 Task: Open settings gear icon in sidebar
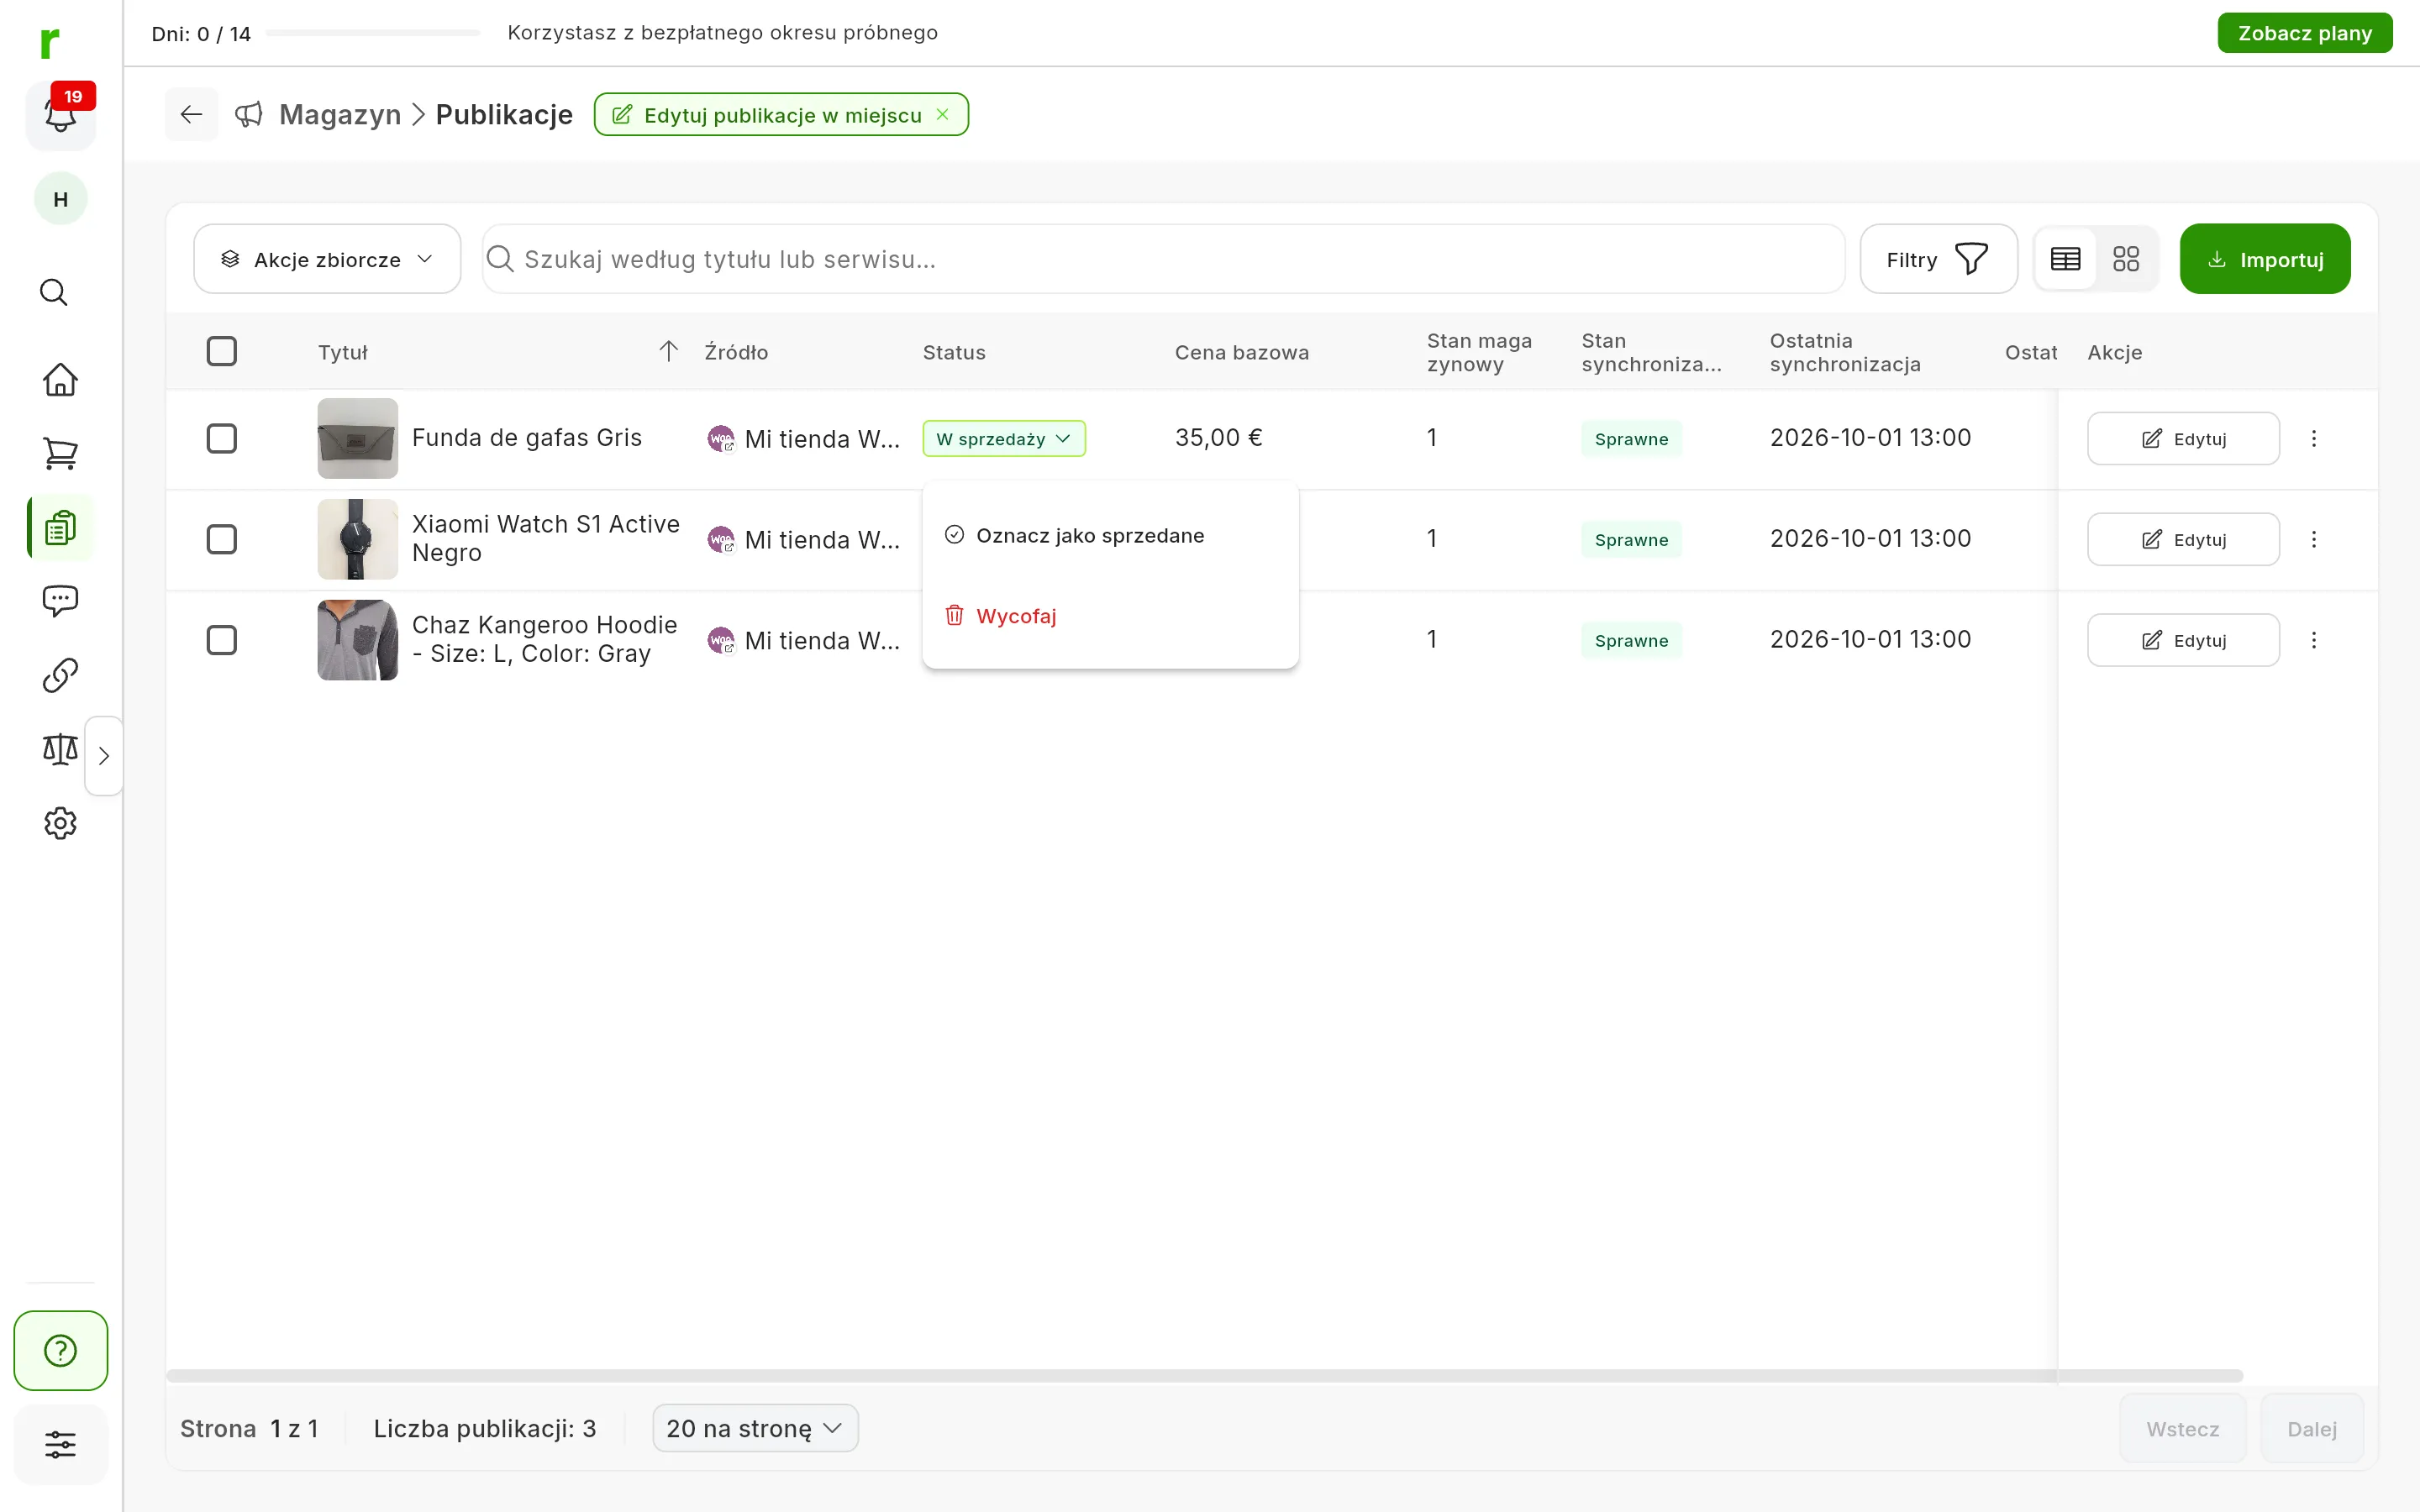[60, 823]
